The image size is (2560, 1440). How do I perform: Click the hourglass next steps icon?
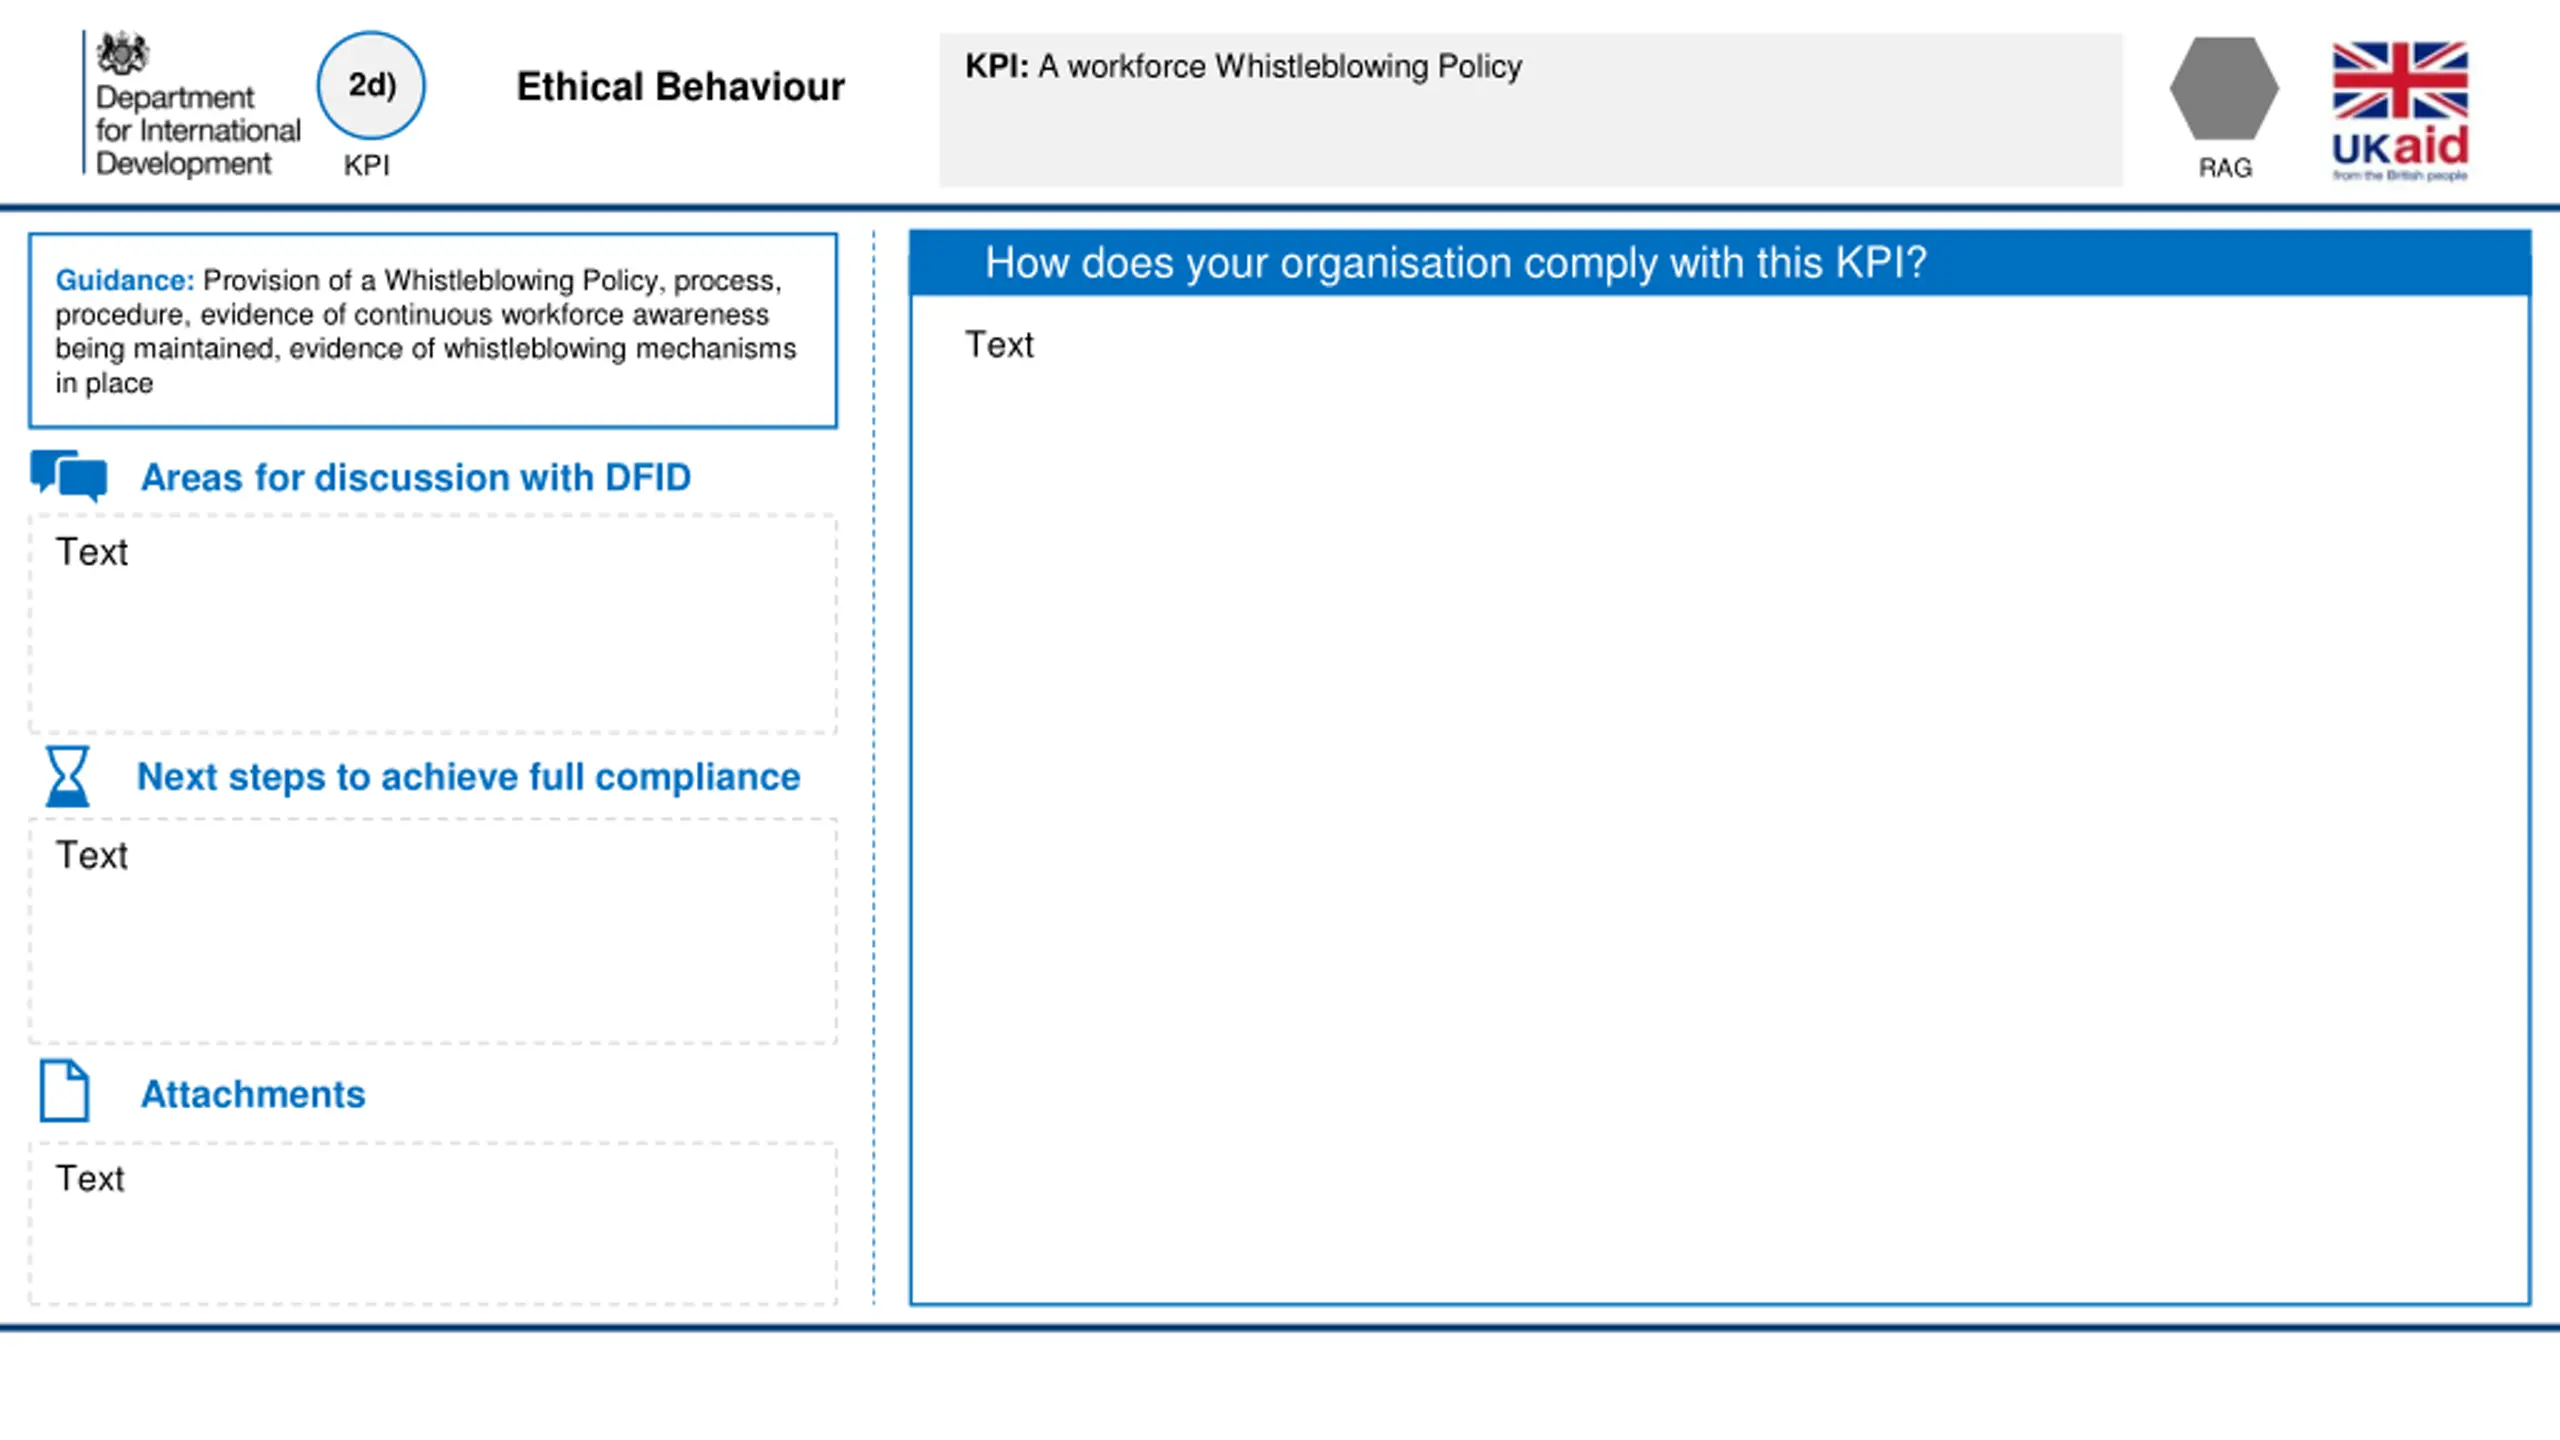click(x=67, y=776)
